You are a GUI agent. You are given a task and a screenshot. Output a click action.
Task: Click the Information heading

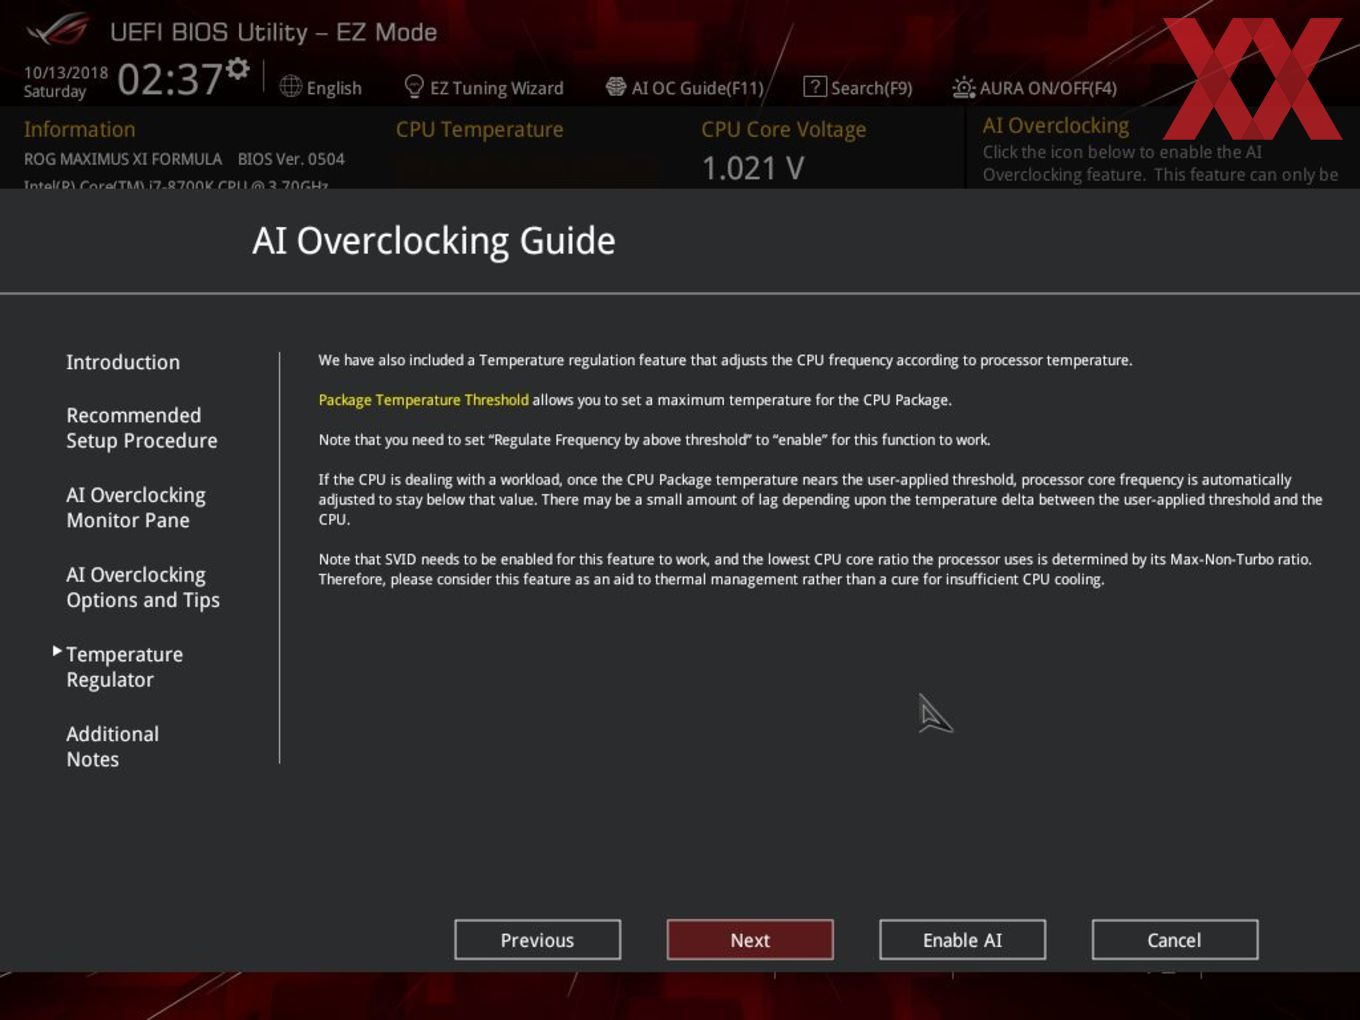coord(80,130)
